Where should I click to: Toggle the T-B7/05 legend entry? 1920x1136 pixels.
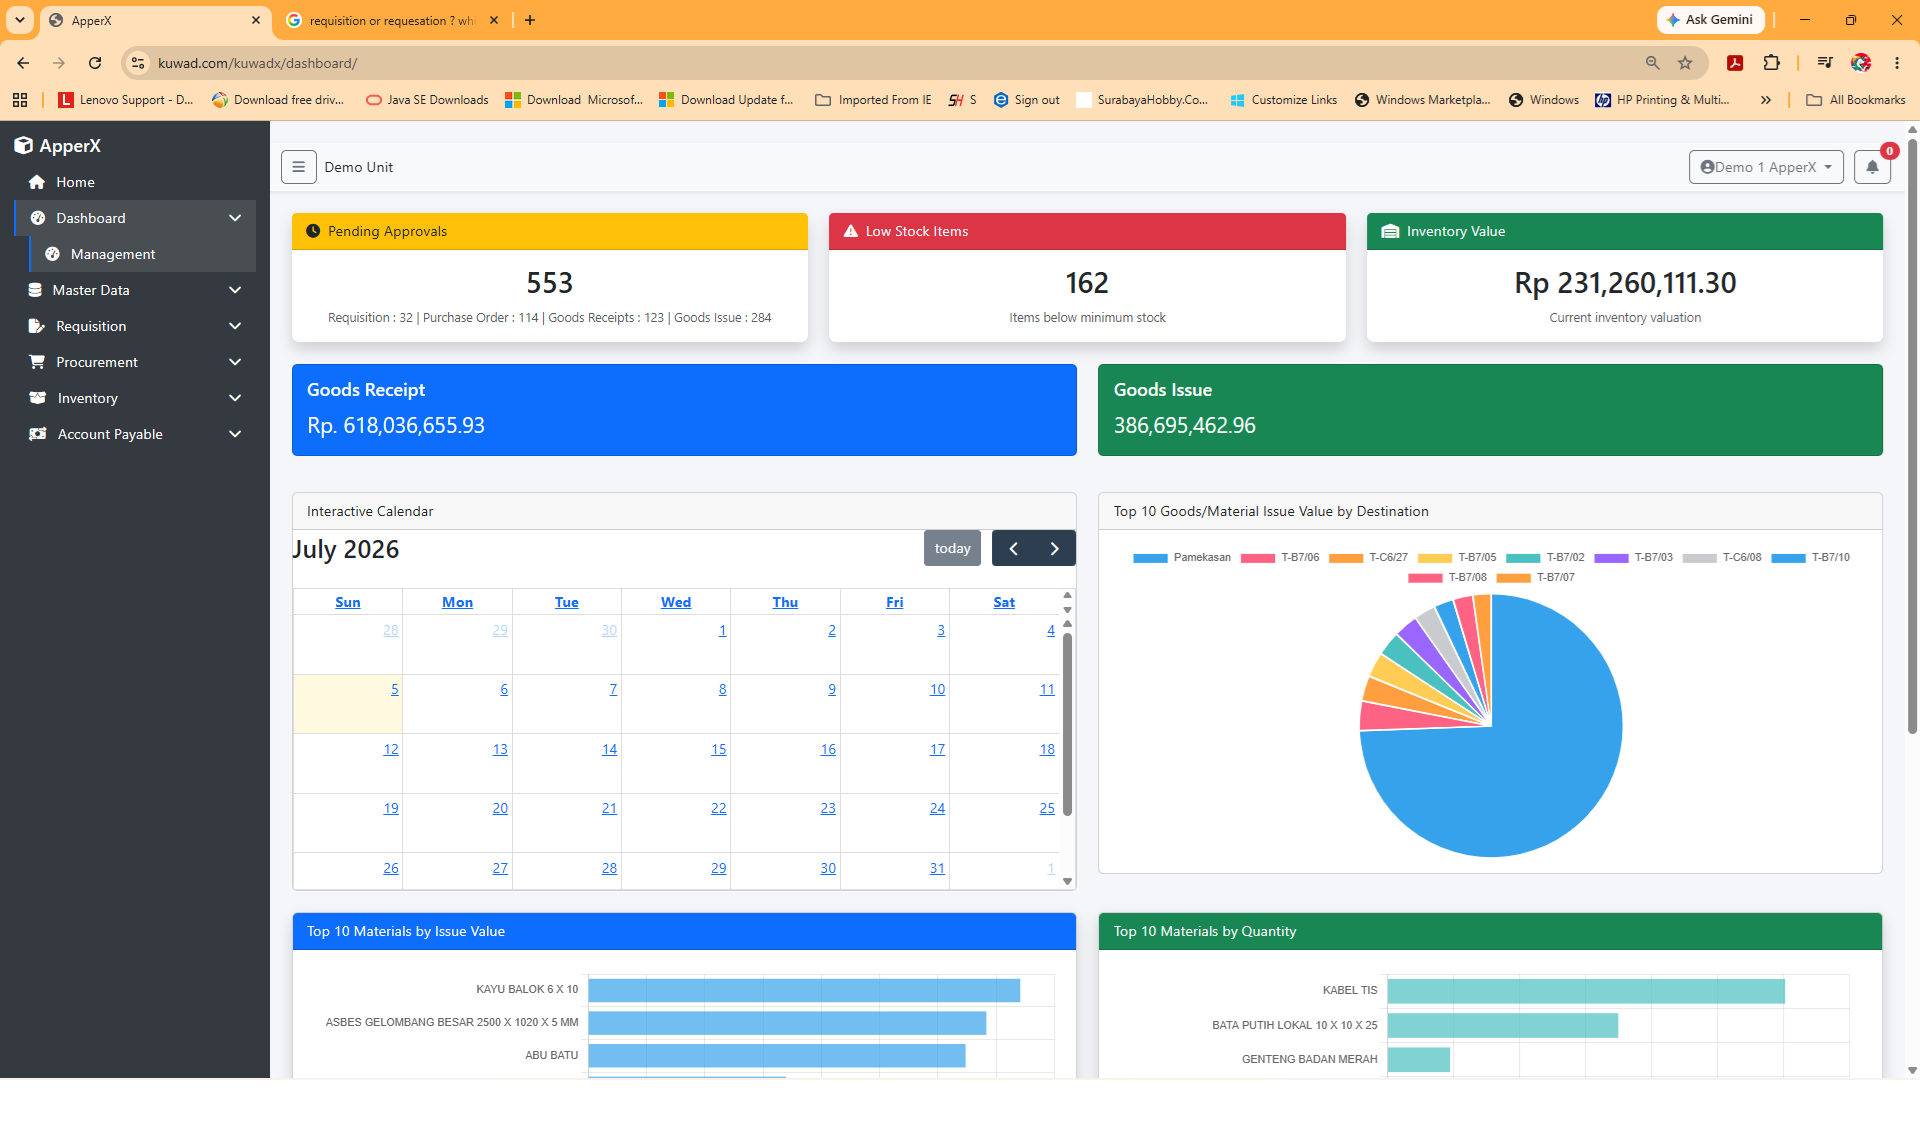click(x=1457, y=558)
